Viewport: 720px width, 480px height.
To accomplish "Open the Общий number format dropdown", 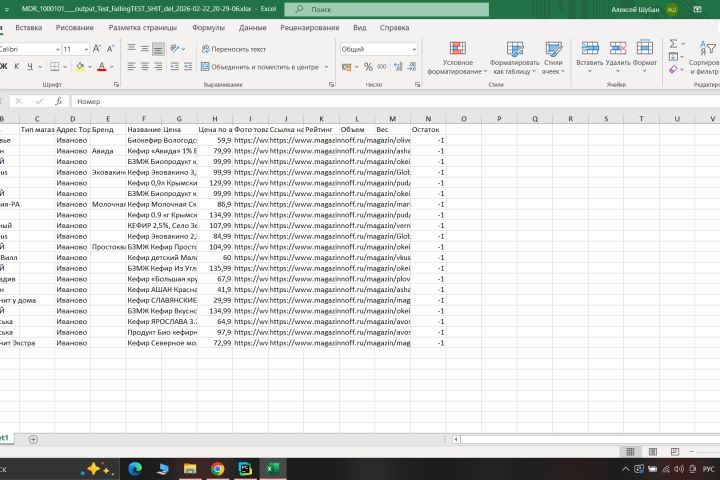I will (x=414, y=49).
